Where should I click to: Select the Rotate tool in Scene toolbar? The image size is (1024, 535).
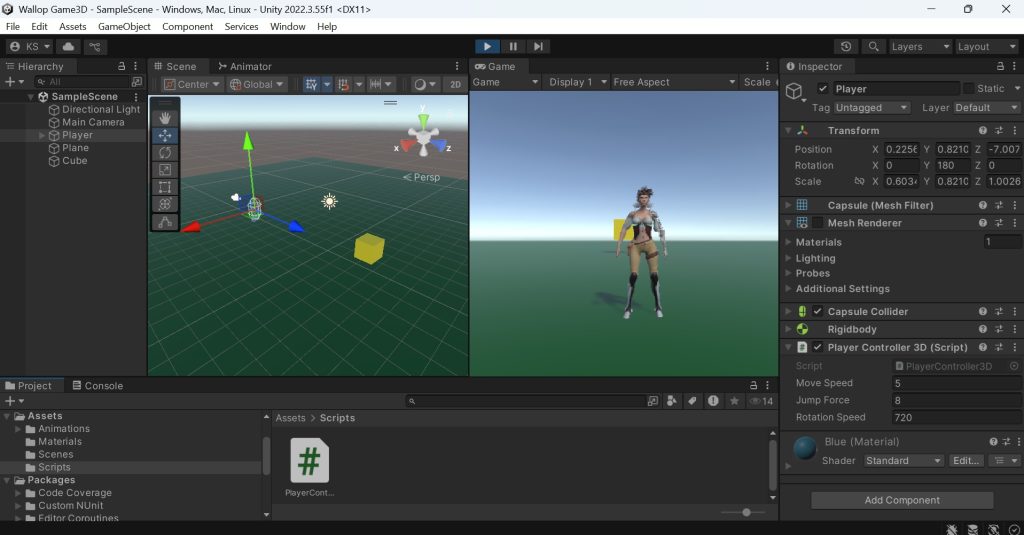(165, 153)
